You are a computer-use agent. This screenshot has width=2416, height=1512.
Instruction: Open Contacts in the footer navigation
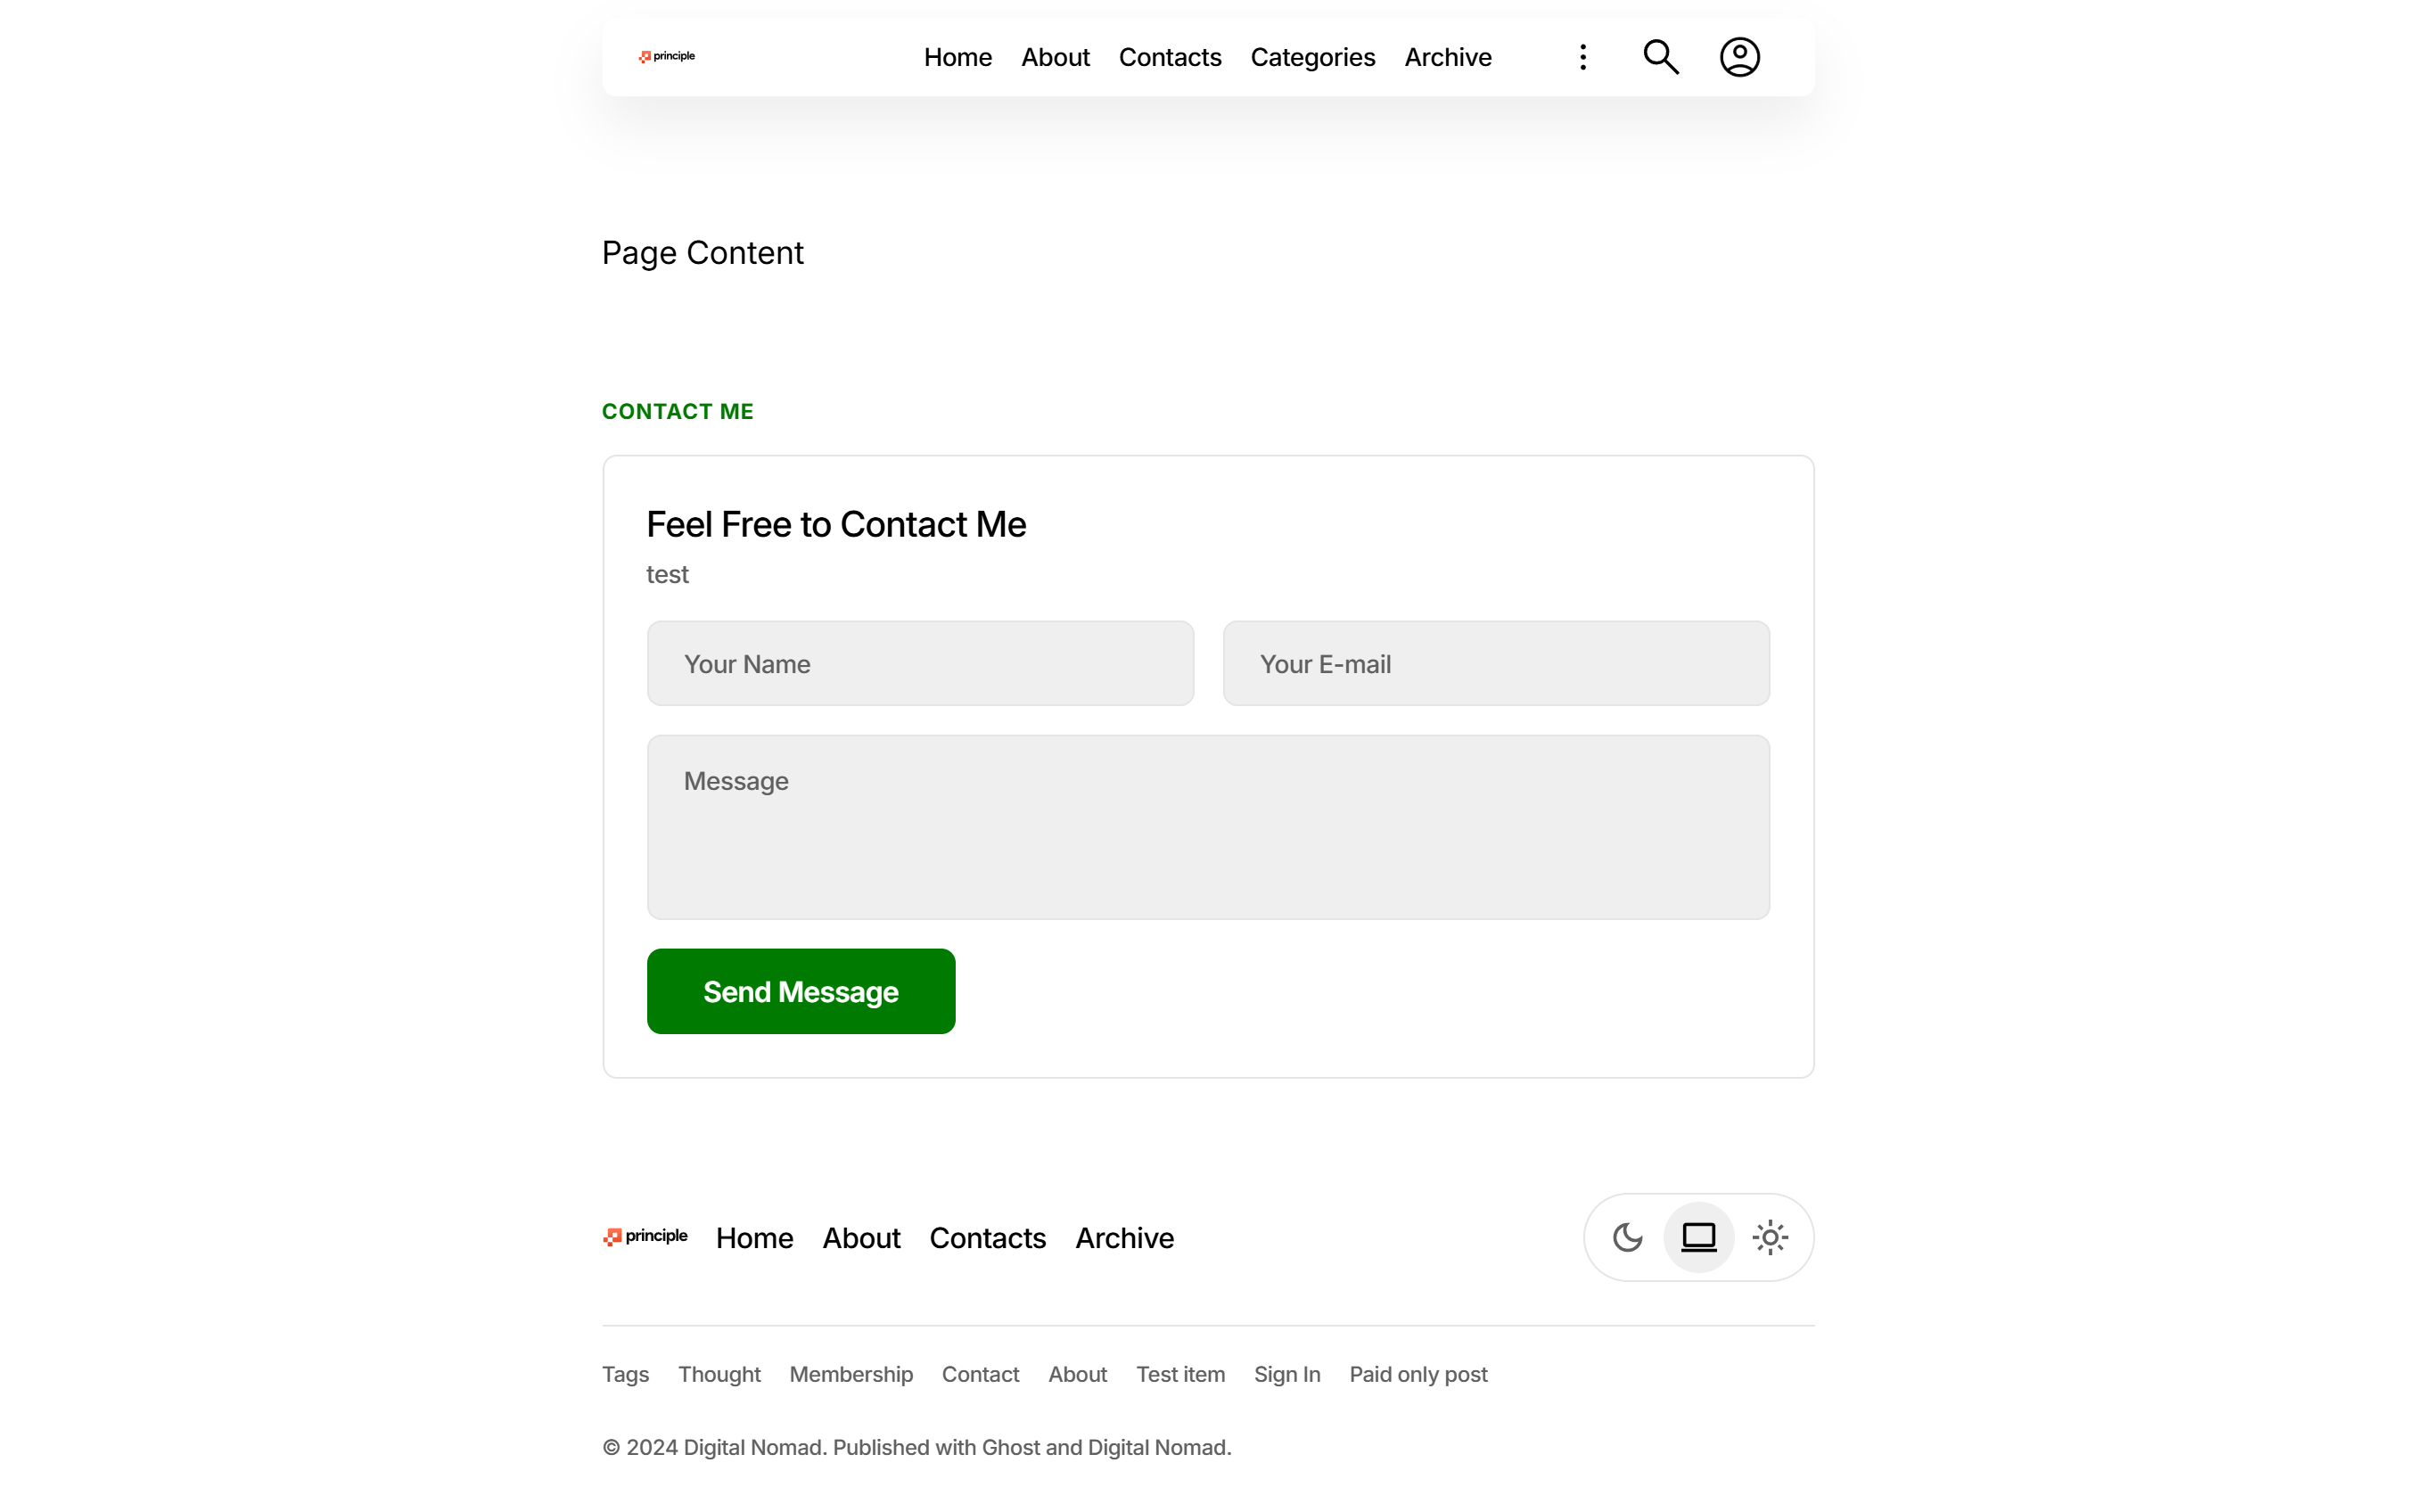[x=987, y=1238]
